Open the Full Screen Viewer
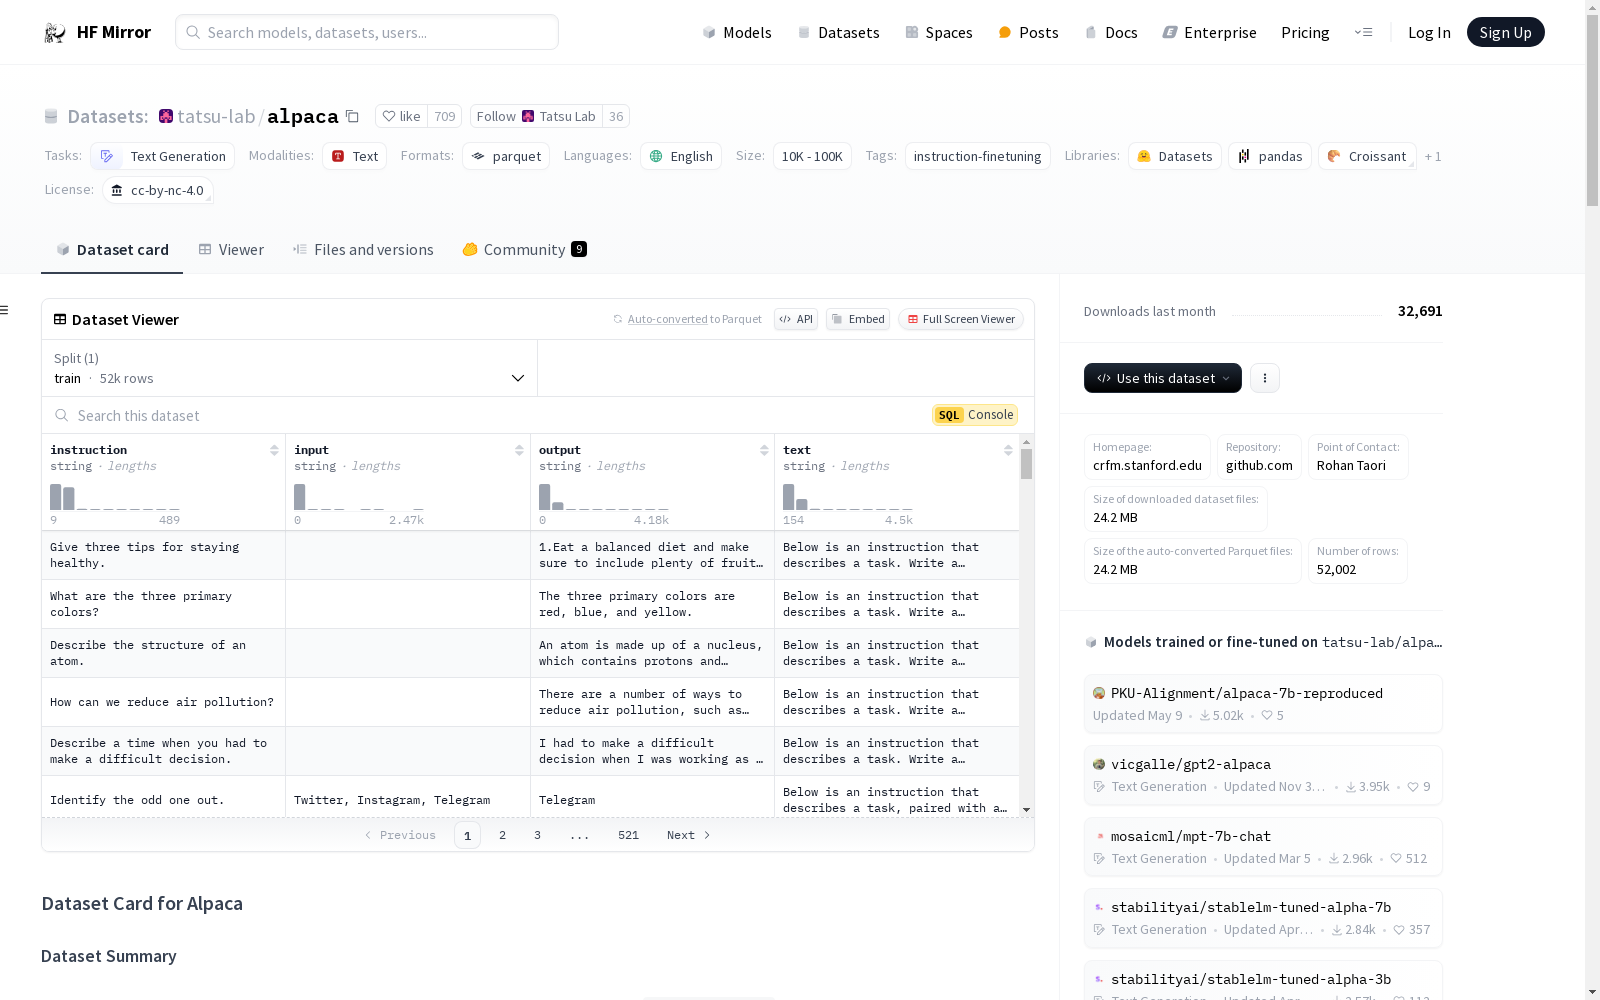The image size is (1600, 1000). click(961, 319)
